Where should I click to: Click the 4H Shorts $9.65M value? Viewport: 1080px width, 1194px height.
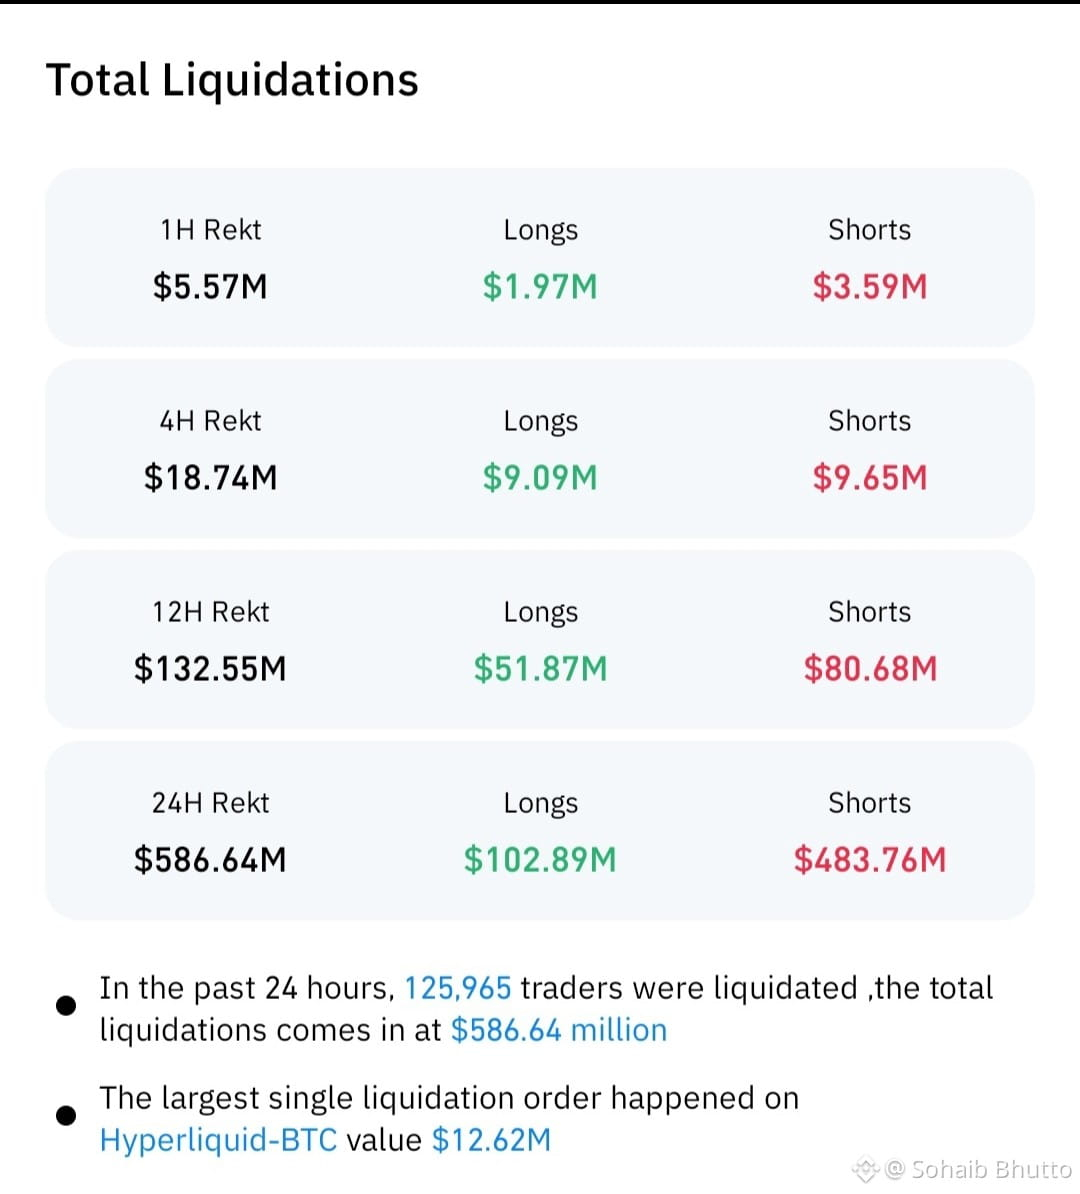pyautogui.click(x=870, y=478)
